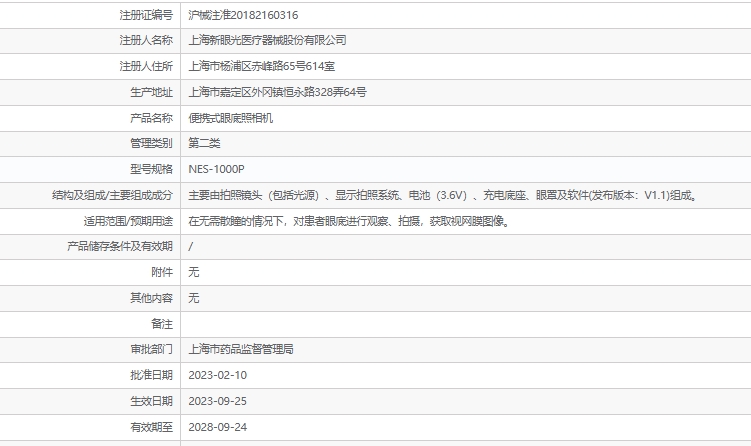Image resolution: width=751 pixels, height=446 pixels.
Task: Select company name 上海新眼光医疗器械股份有限公司
Action: pos(267,40)
